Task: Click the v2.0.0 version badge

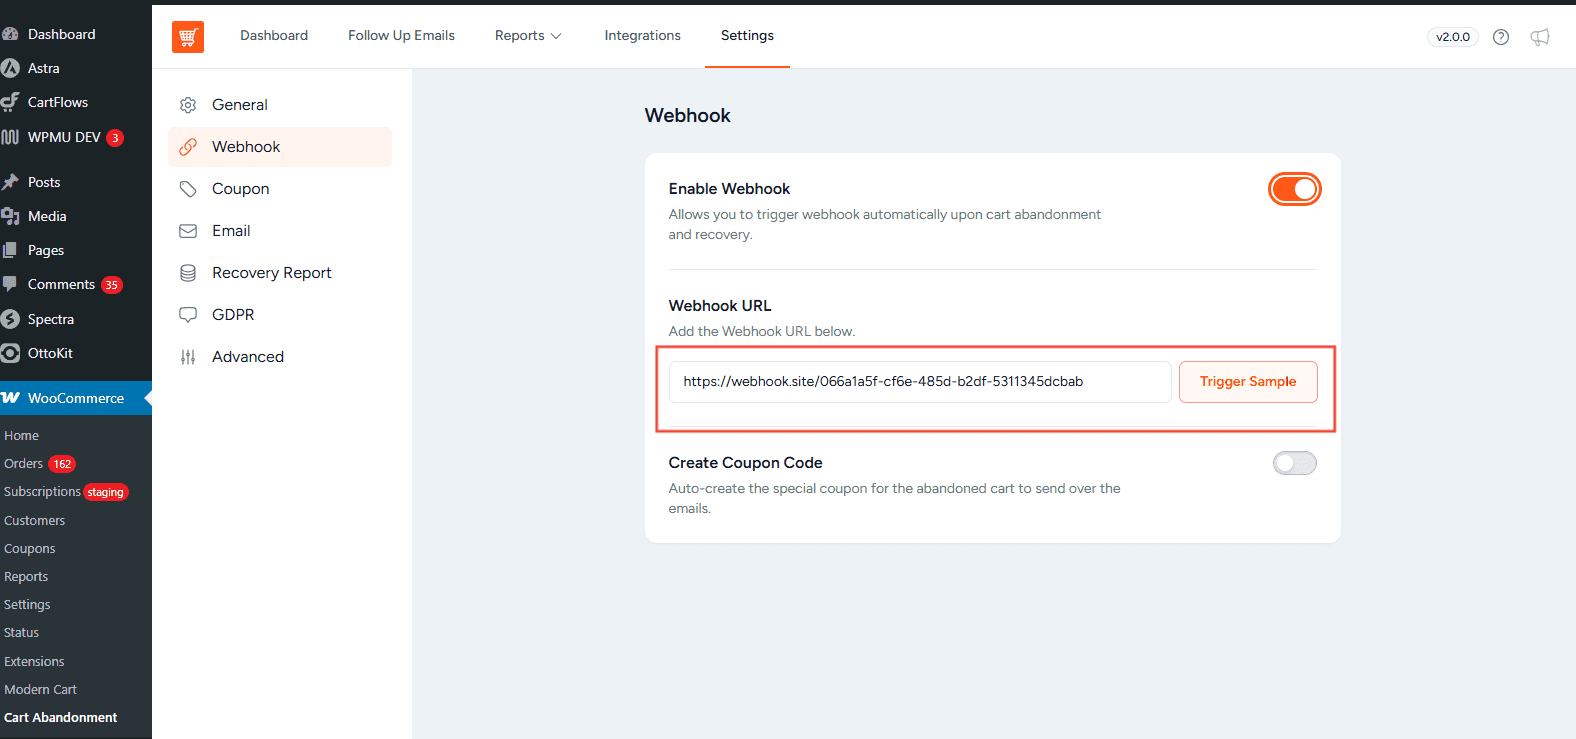Action: [1453, 37]
